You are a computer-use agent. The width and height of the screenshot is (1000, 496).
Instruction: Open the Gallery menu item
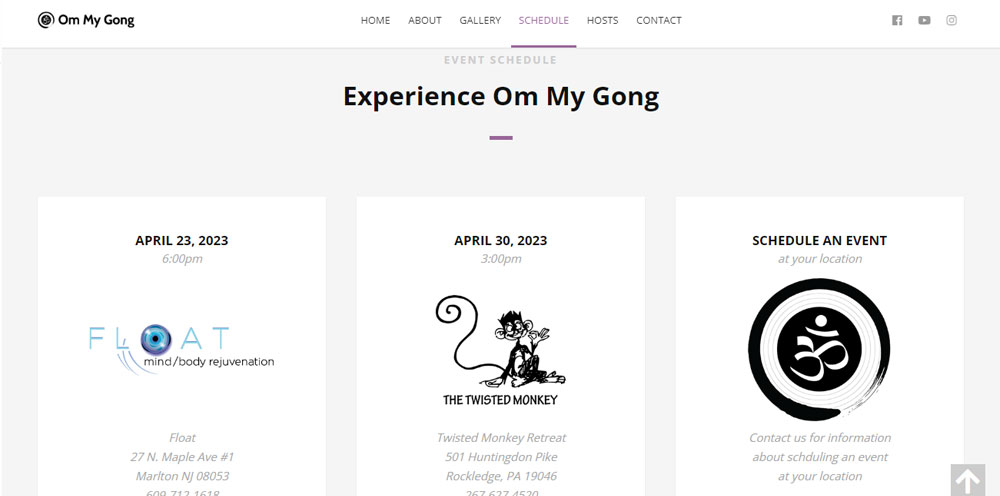coord(480,20)
